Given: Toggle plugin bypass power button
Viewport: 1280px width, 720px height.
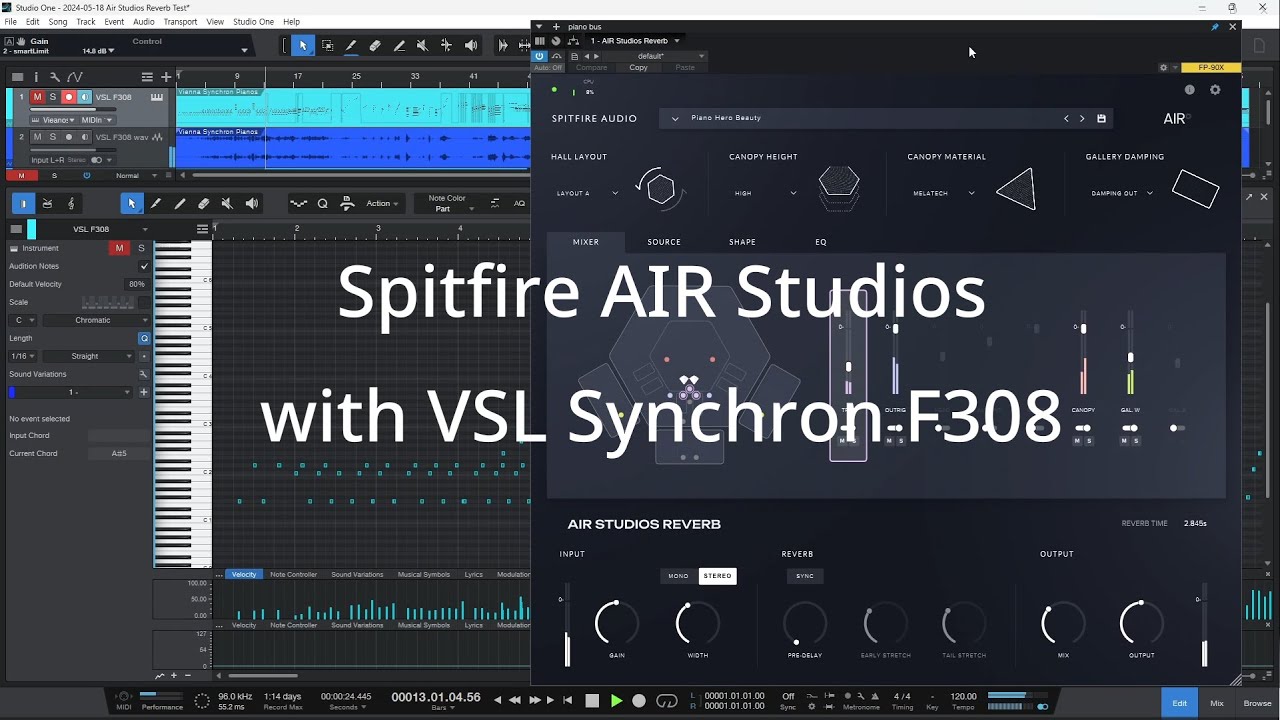Looking at the screenshot, I should pos(539,56).
